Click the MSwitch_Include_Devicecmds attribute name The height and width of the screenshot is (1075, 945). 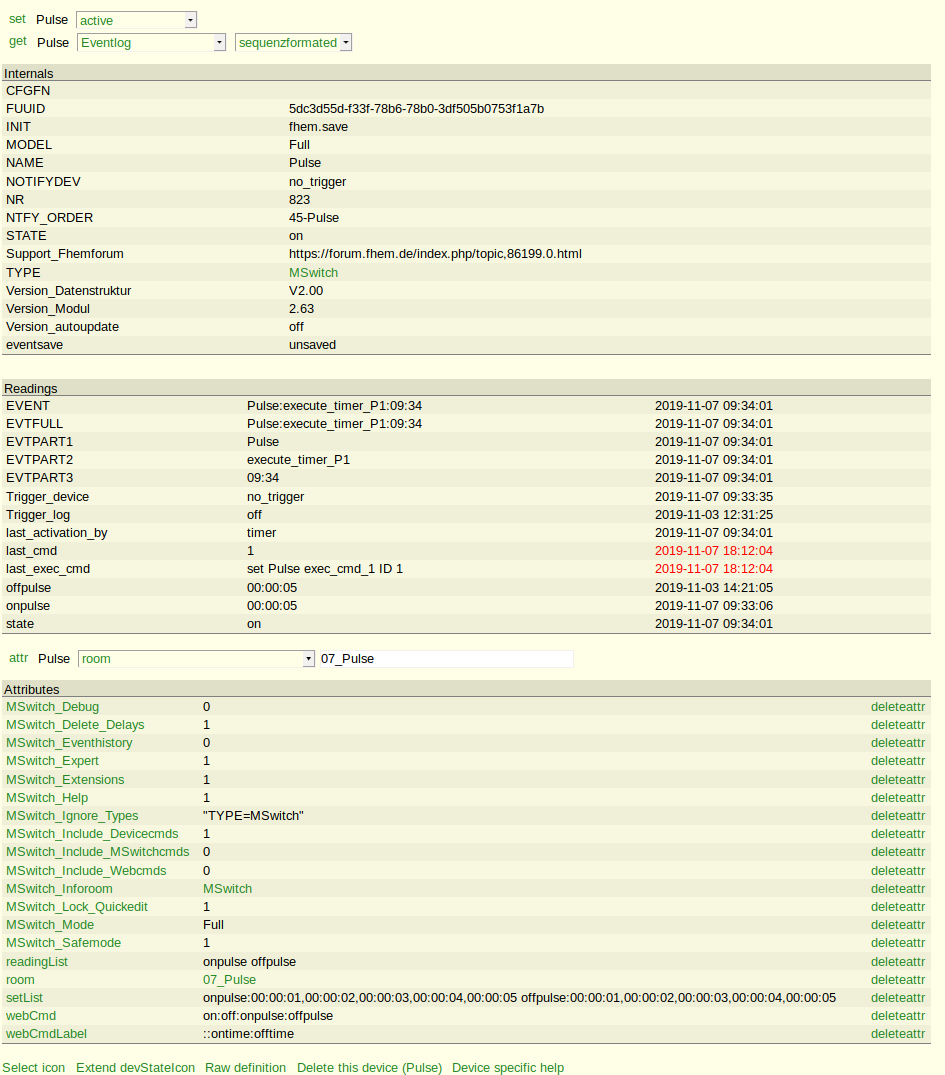click(x=93, y=834)
